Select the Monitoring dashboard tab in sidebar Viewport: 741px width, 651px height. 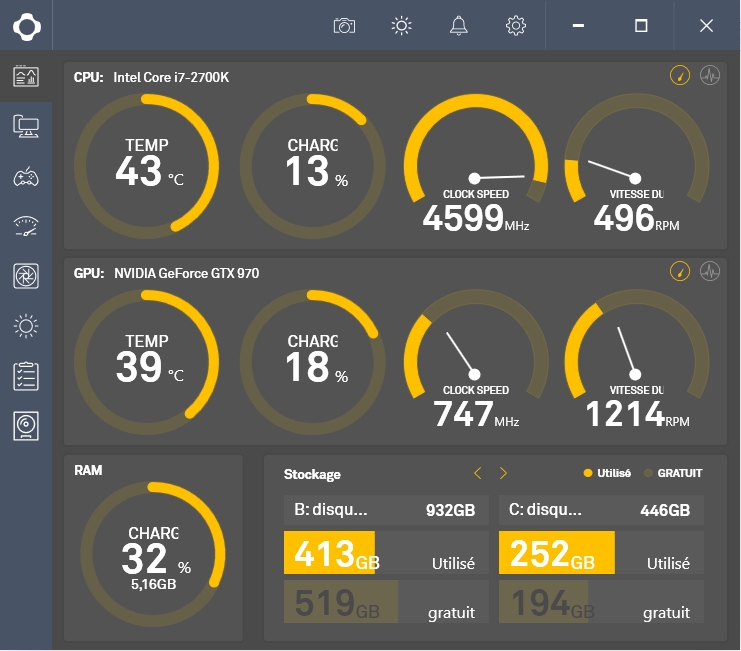point(26,76)
